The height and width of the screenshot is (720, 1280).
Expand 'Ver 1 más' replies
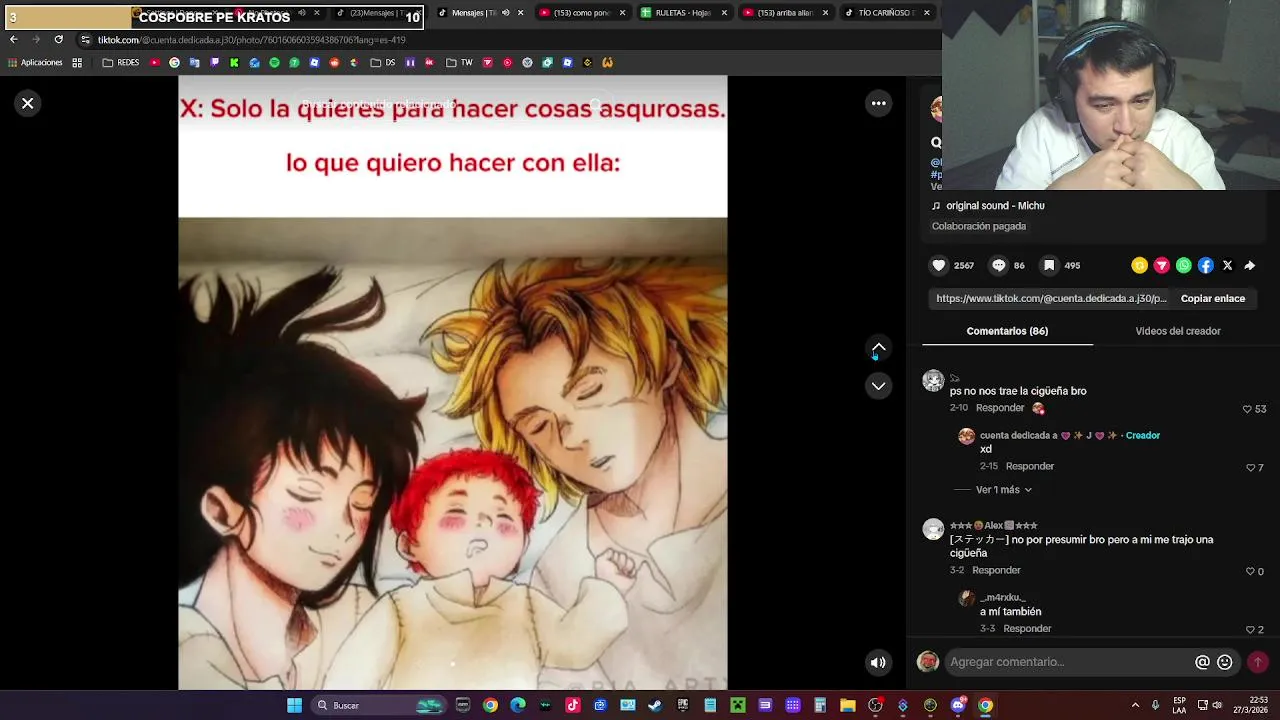pyautogui.click(x=1004, y=490)
